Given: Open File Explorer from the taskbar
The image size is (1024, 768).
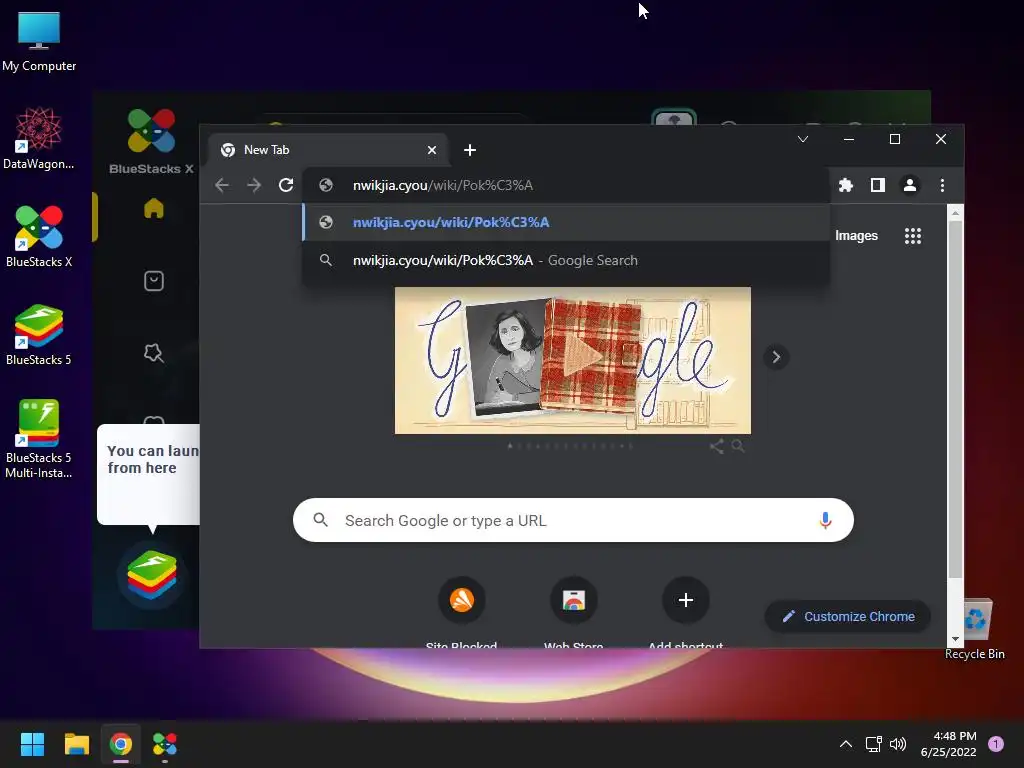Looking at the screenshot, I should [76, 744].
